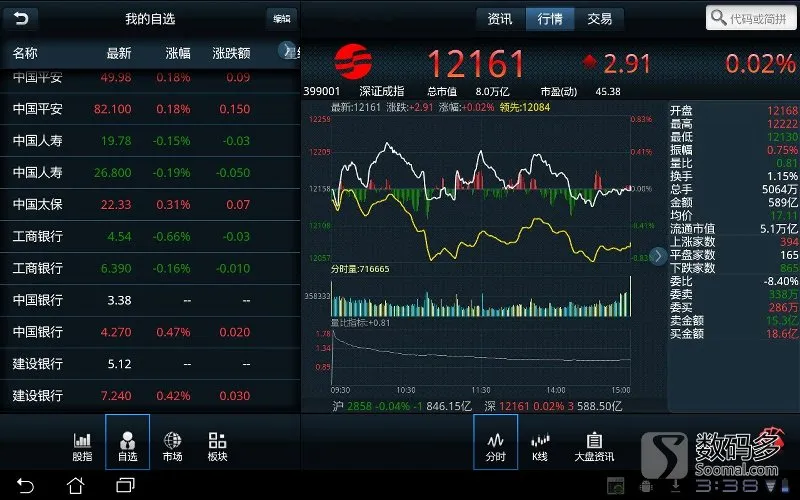Select 工商银行 row priced 4.54
Screen dimensions: 800x500
click(x=150, y=236)
